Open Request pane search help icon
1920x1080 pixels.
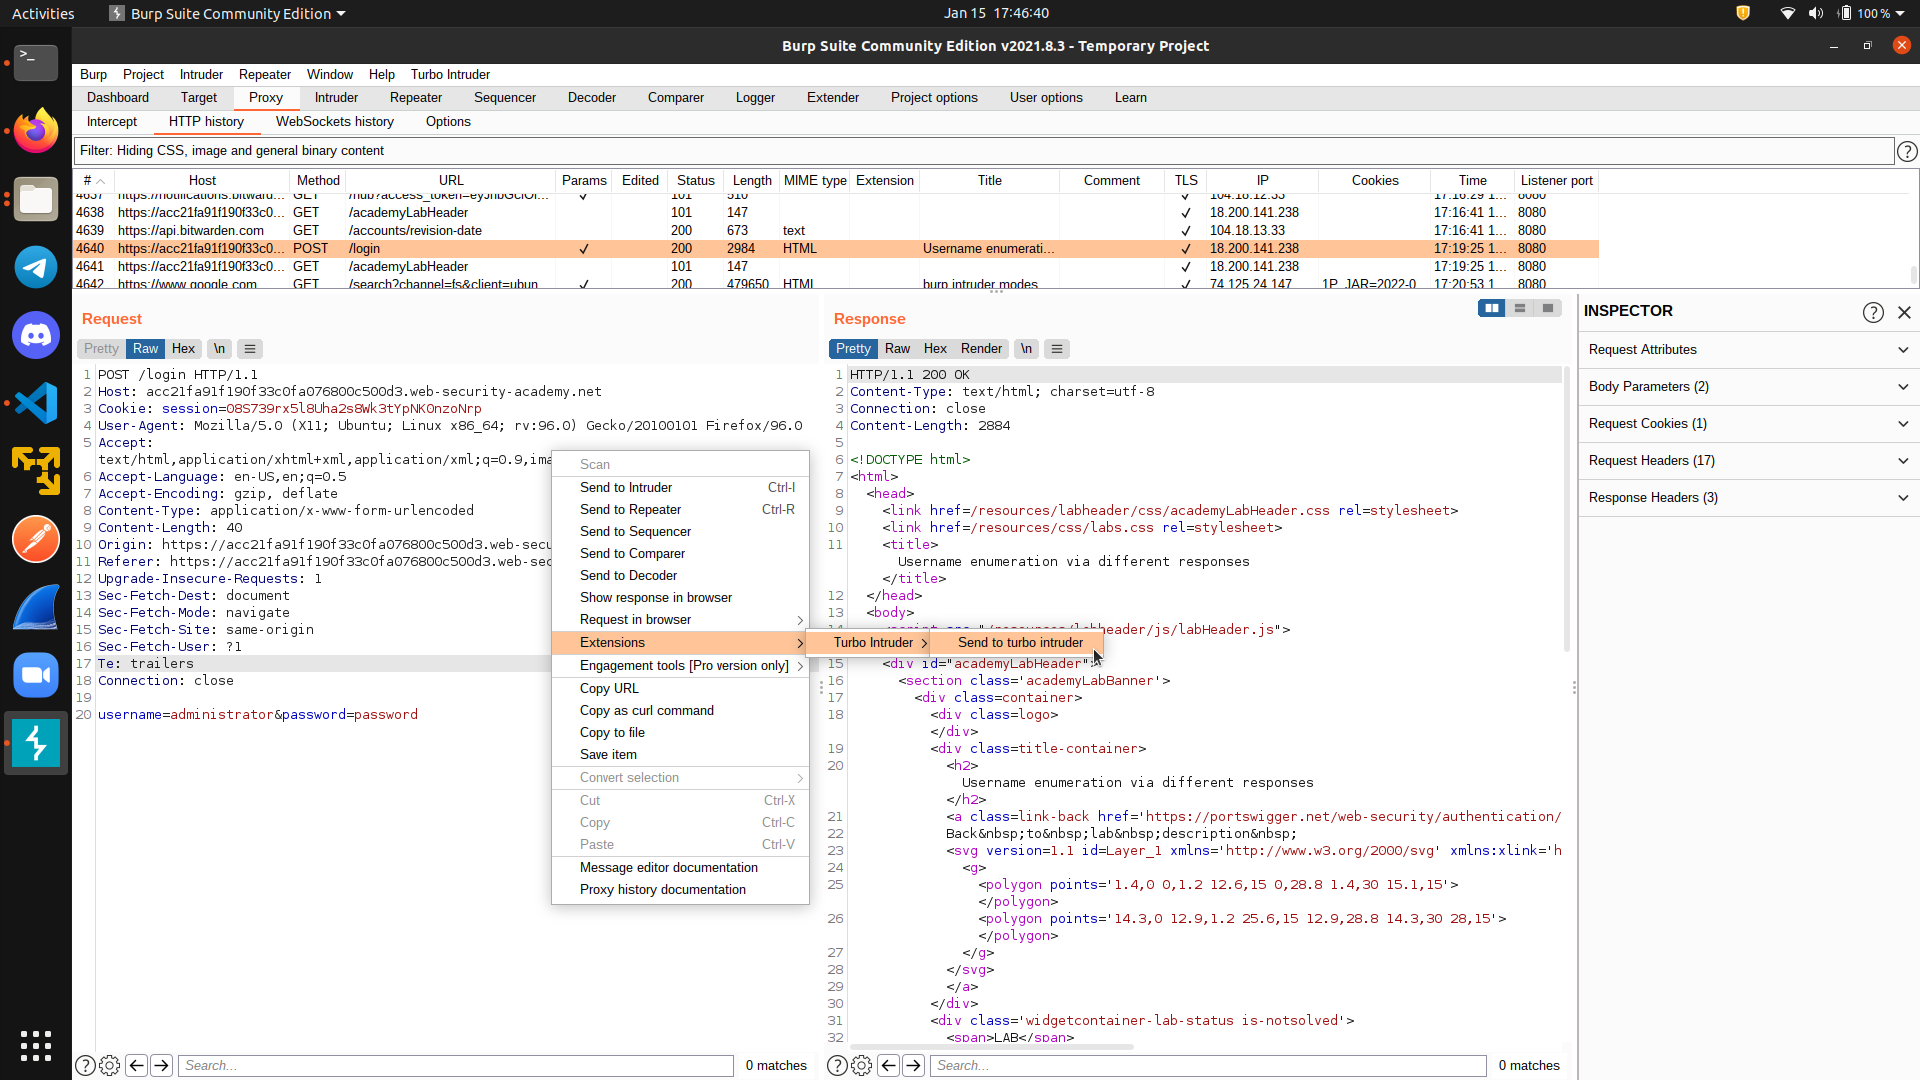click(x=86, y=1066)
